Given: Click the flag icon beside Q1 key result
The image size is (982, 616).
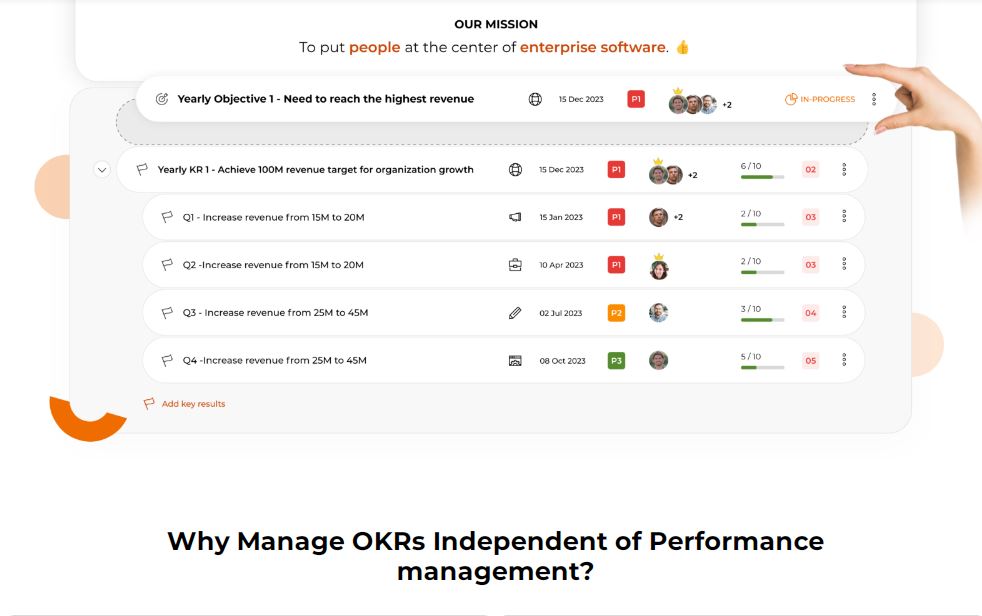Looking at the screenshot, I should (x=168, y=217).
